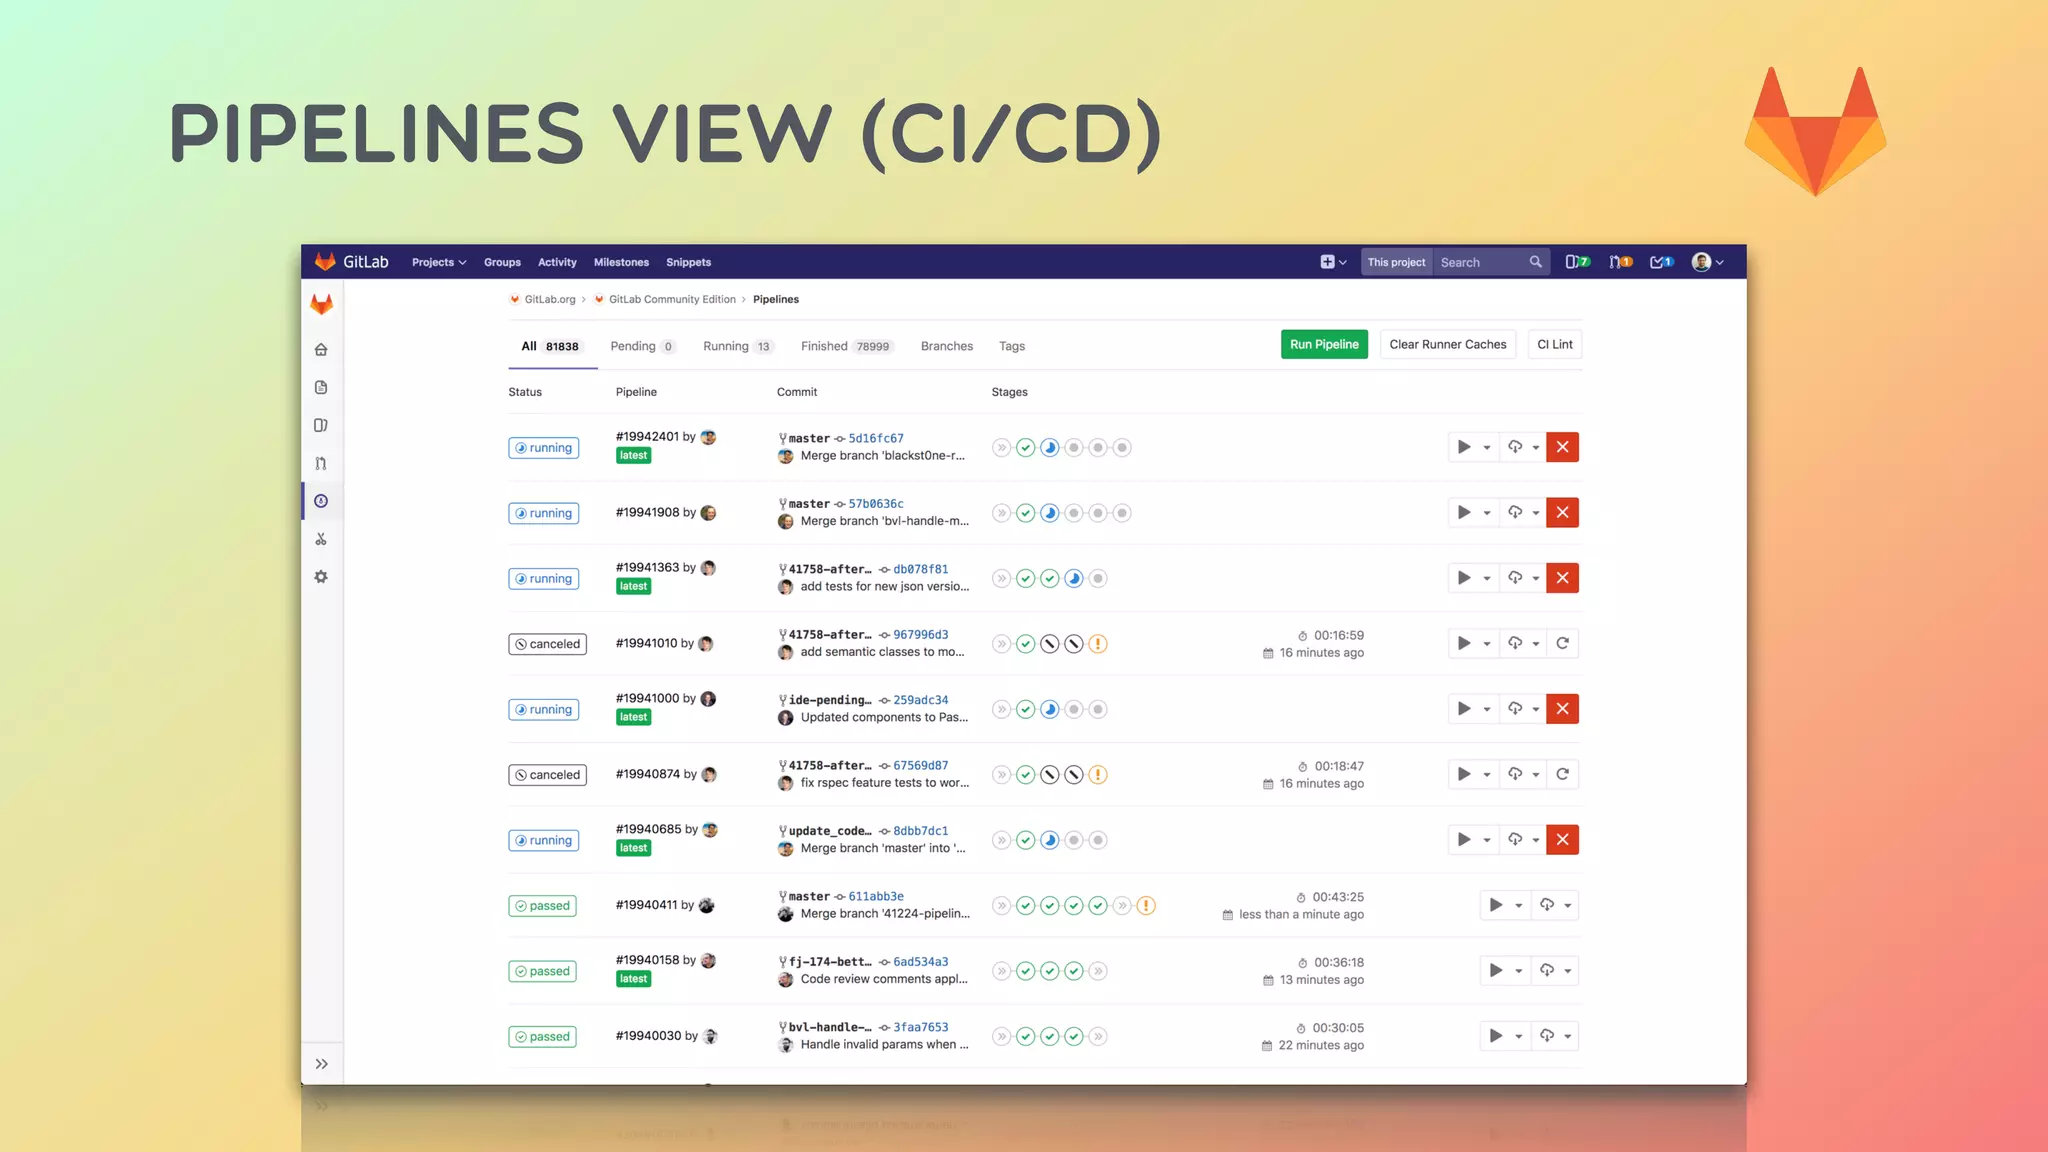Click the Clear Runner Caches button
This screenshot has width=2048, height=1152.
(x=1447, y=344)
